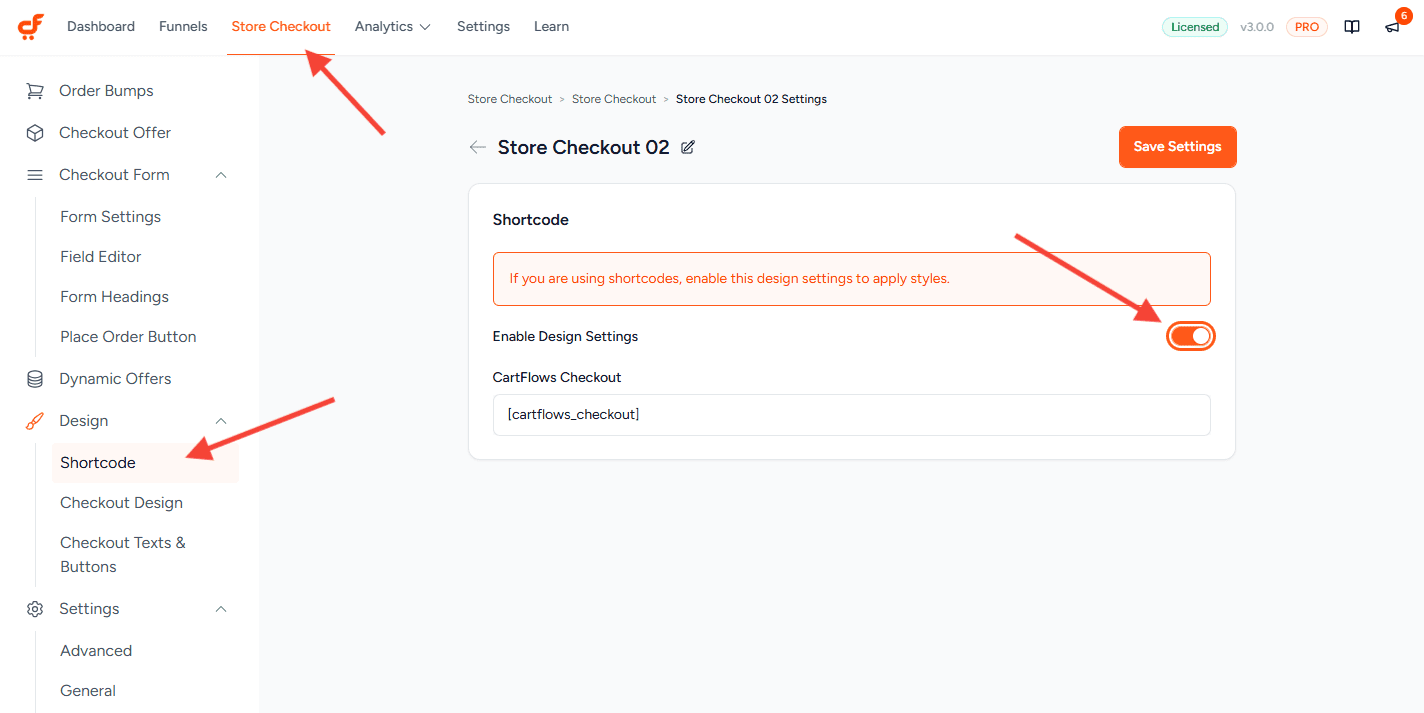Go back using the left arrow icon
The image size is (1424, 713).
[478, 147]
